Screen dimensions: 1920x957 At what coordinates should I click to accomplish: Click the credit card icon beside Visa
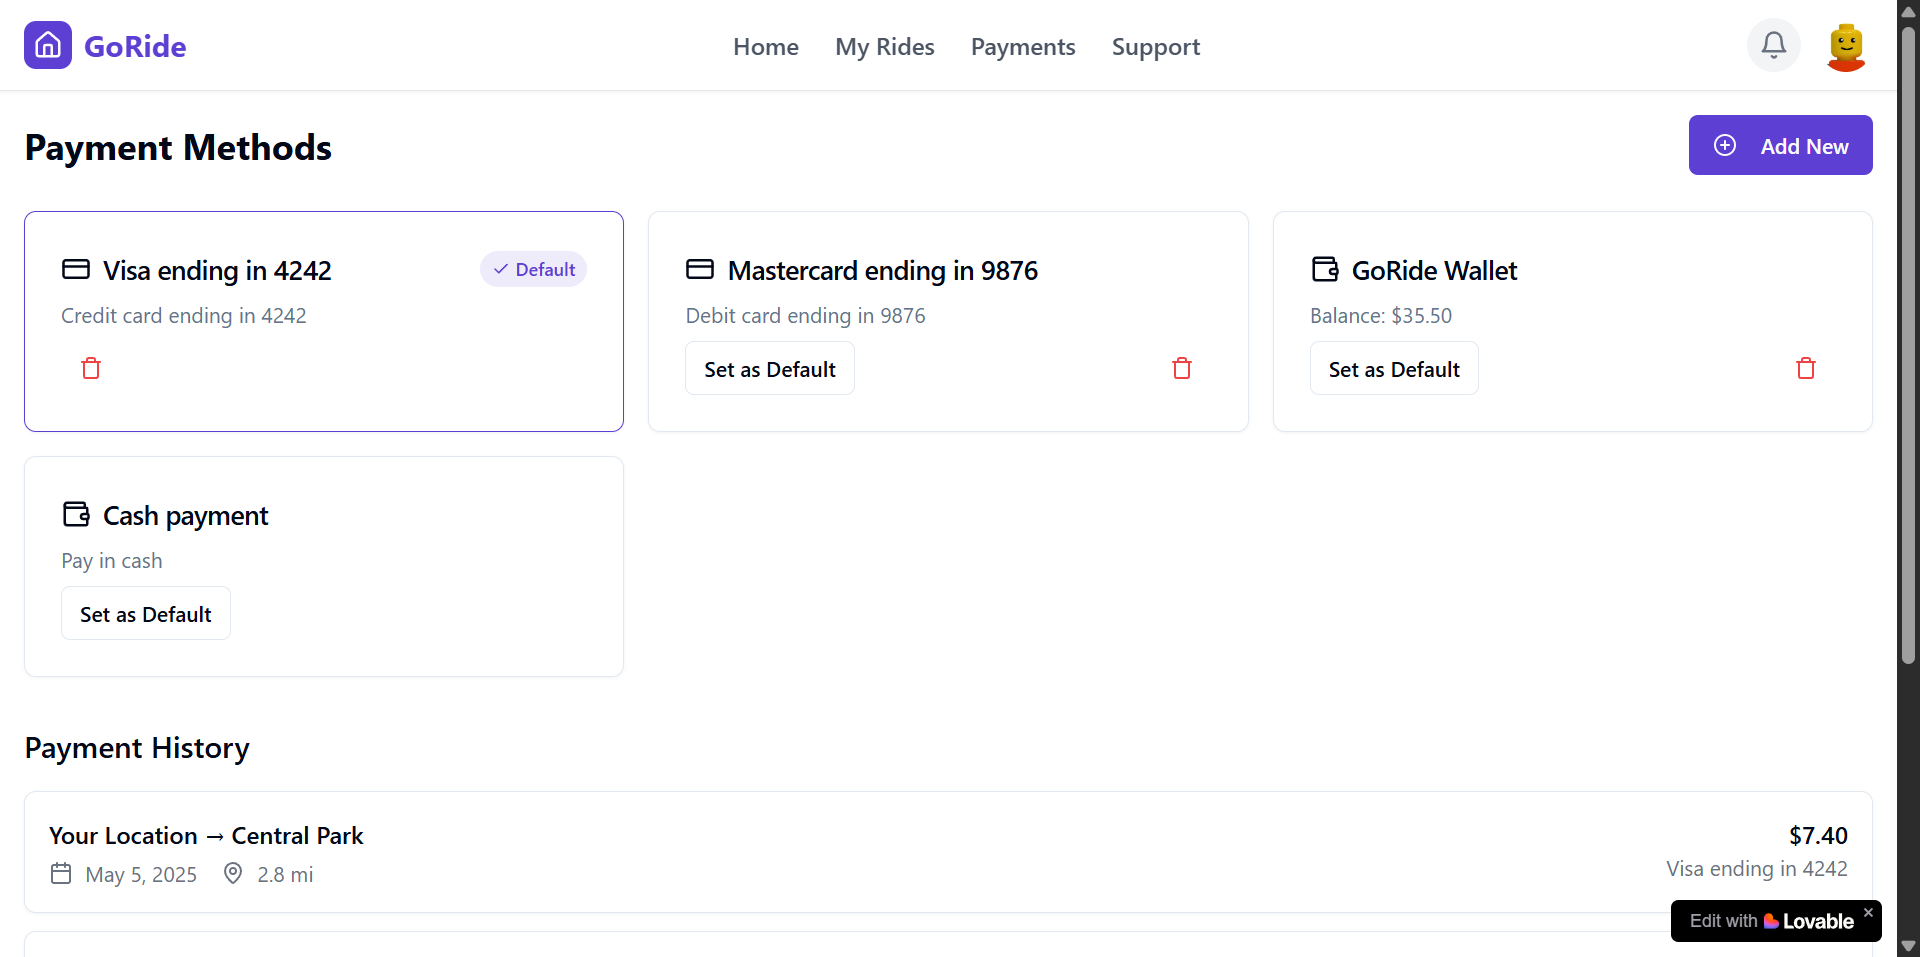click(76, 269)
